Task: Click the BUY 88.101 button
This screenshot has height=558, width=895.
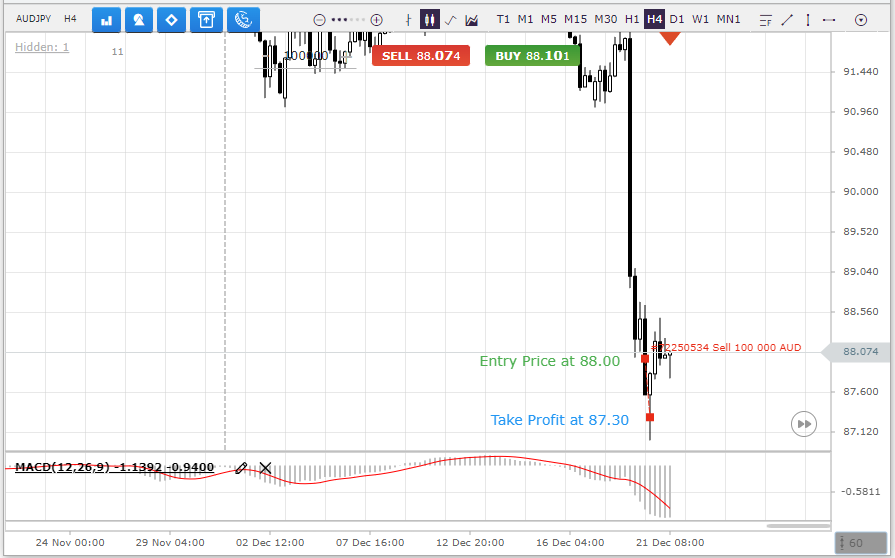Action: coord(532,56)
